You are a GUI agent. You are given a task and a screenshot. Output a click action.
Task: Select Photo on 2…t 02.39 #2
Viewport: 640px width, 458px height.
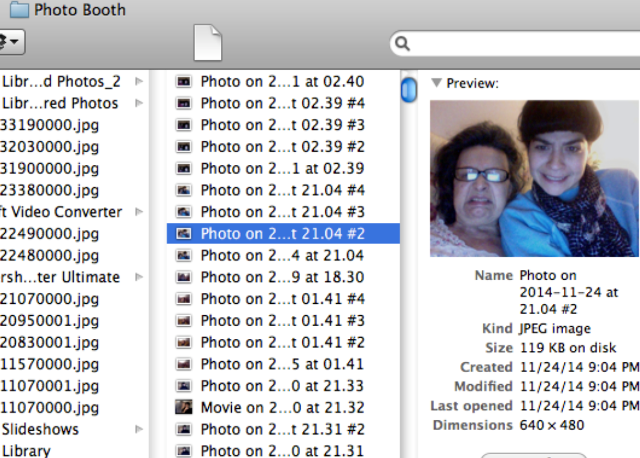pyautogui.click(x=282, y=146)
